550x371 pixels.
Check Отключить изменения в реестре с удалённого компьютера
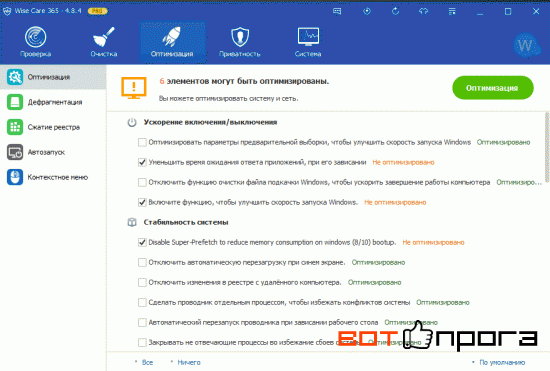click(x=142, y=282)
